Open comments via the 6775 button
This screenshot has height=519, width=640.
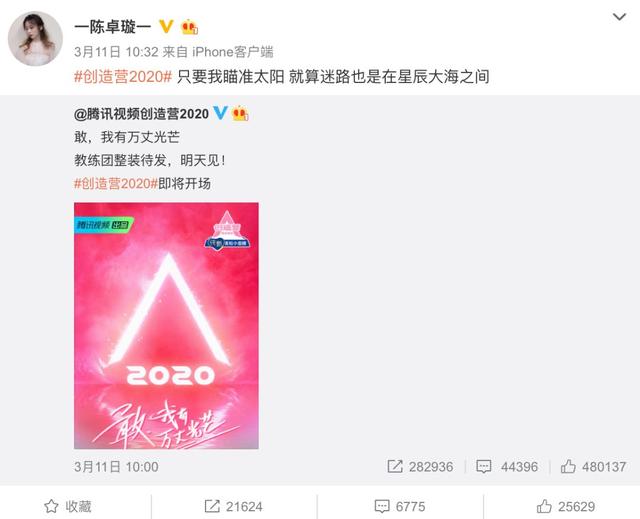tap(400, 506)
